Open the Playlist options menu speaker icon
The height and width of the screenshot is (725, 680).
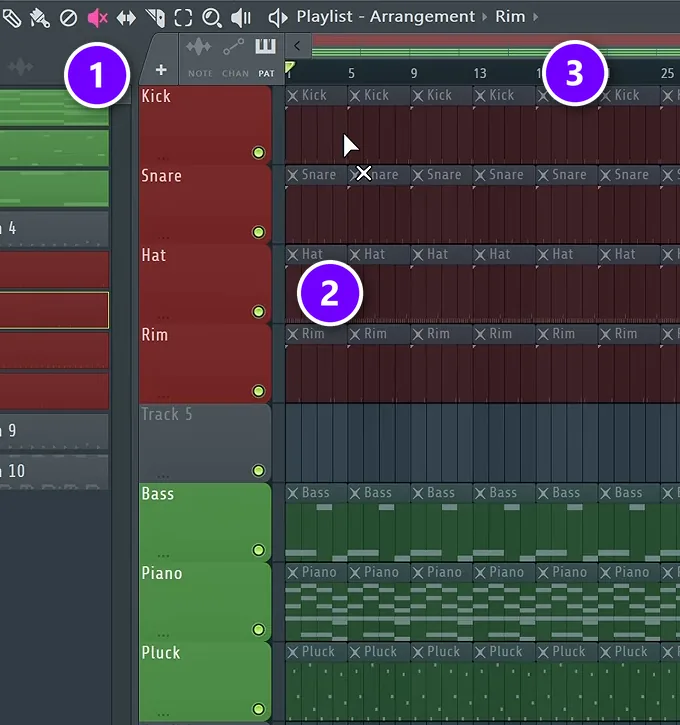coord(277,18)
